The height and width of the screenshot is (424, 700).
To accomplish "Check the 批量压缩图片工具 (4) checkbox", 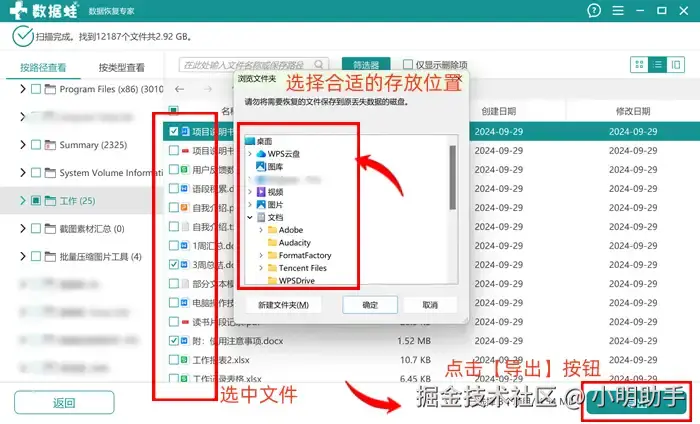I will (36, 257).
